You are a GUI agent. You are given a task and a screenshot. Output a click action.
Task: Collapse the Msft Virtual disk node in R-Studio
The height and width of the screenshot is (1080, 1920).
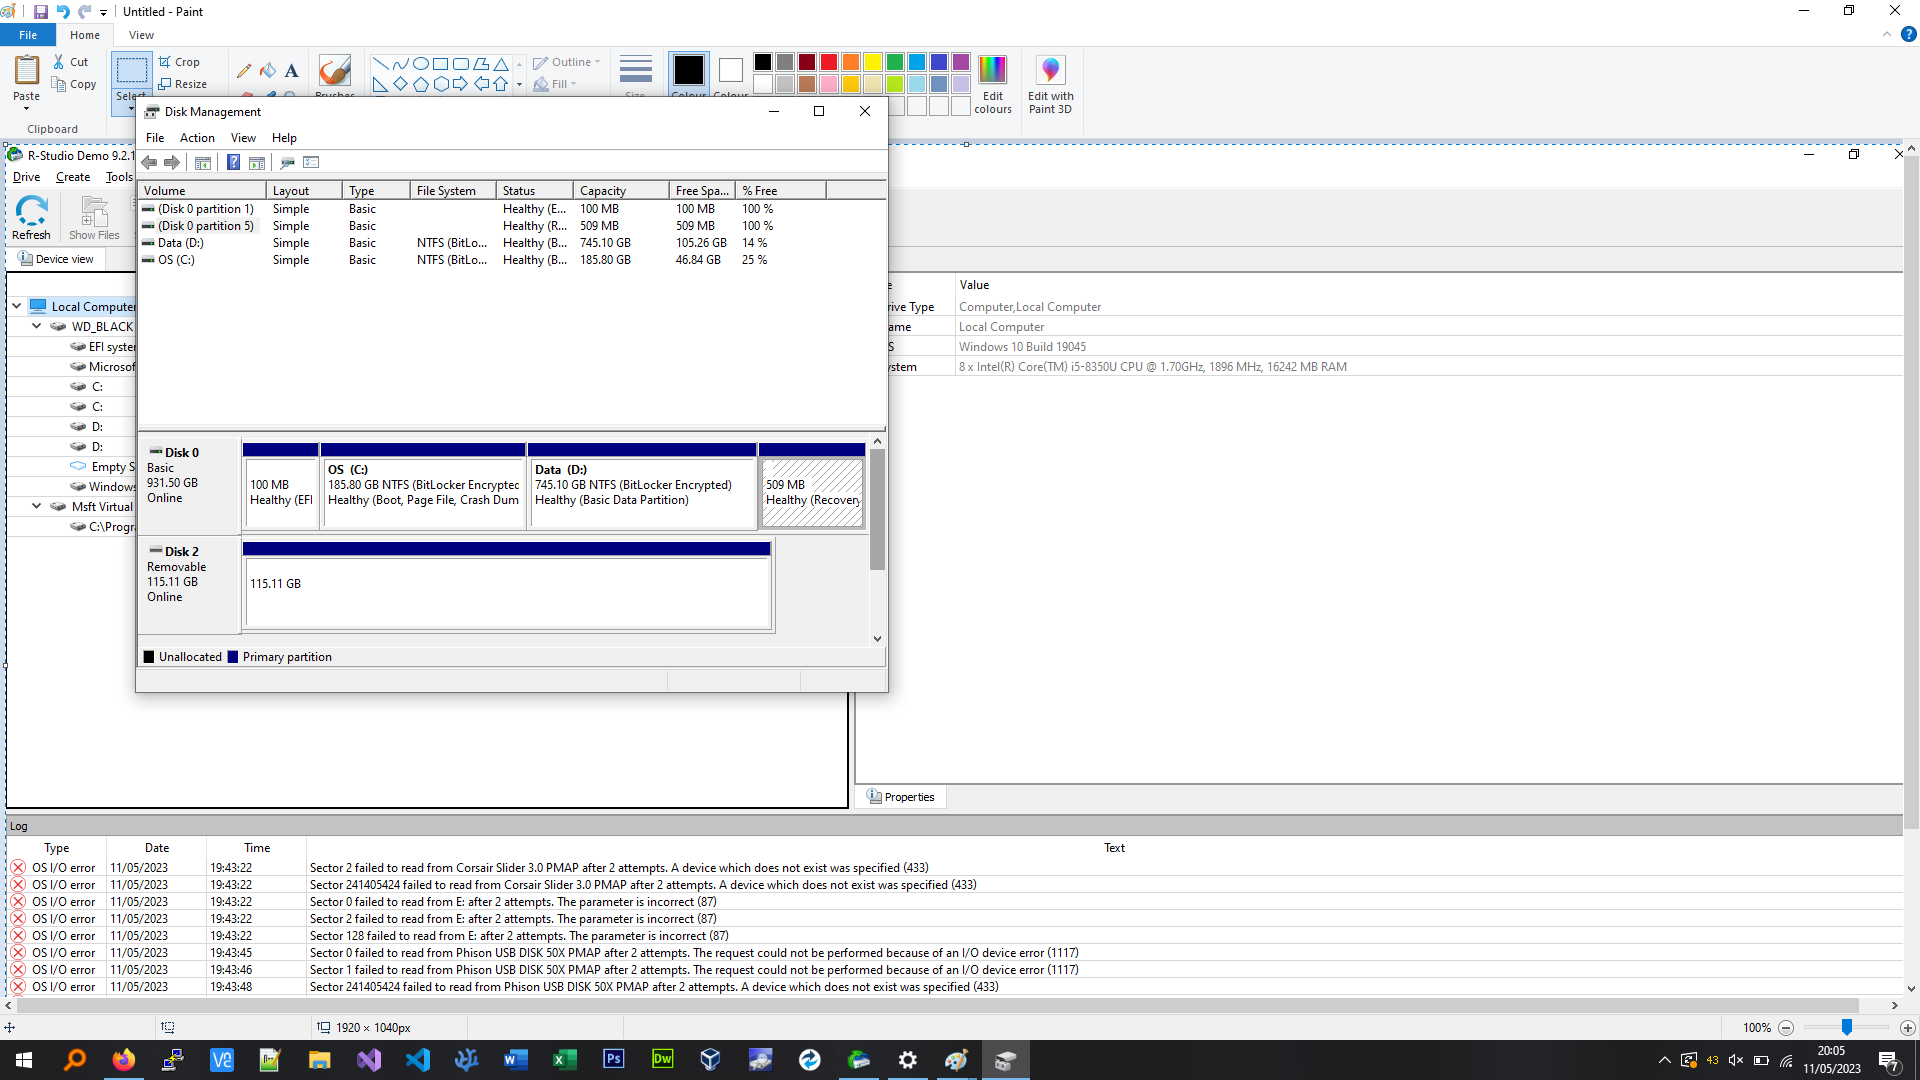(x=37, y=506)
